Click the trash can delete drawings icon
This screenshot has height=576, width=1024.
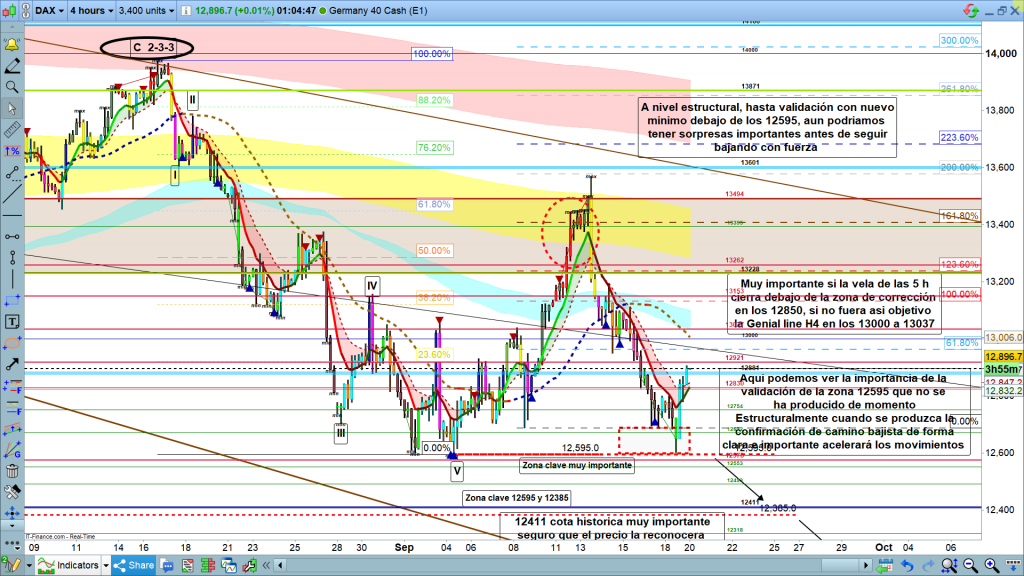[11, 471]
